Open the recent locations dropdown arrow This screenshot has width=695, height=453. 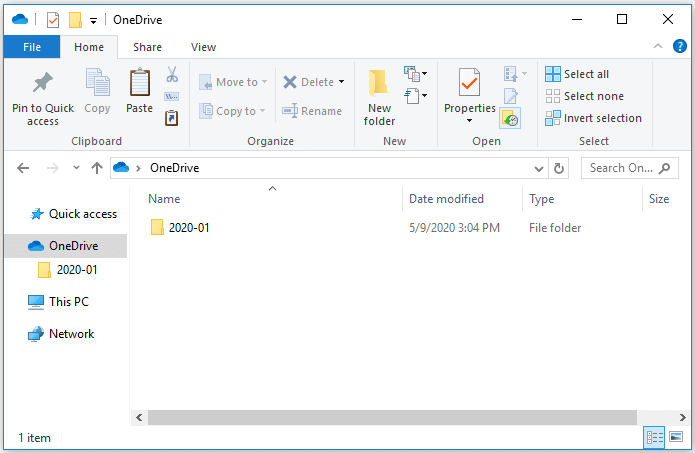(x=75, y=168)
